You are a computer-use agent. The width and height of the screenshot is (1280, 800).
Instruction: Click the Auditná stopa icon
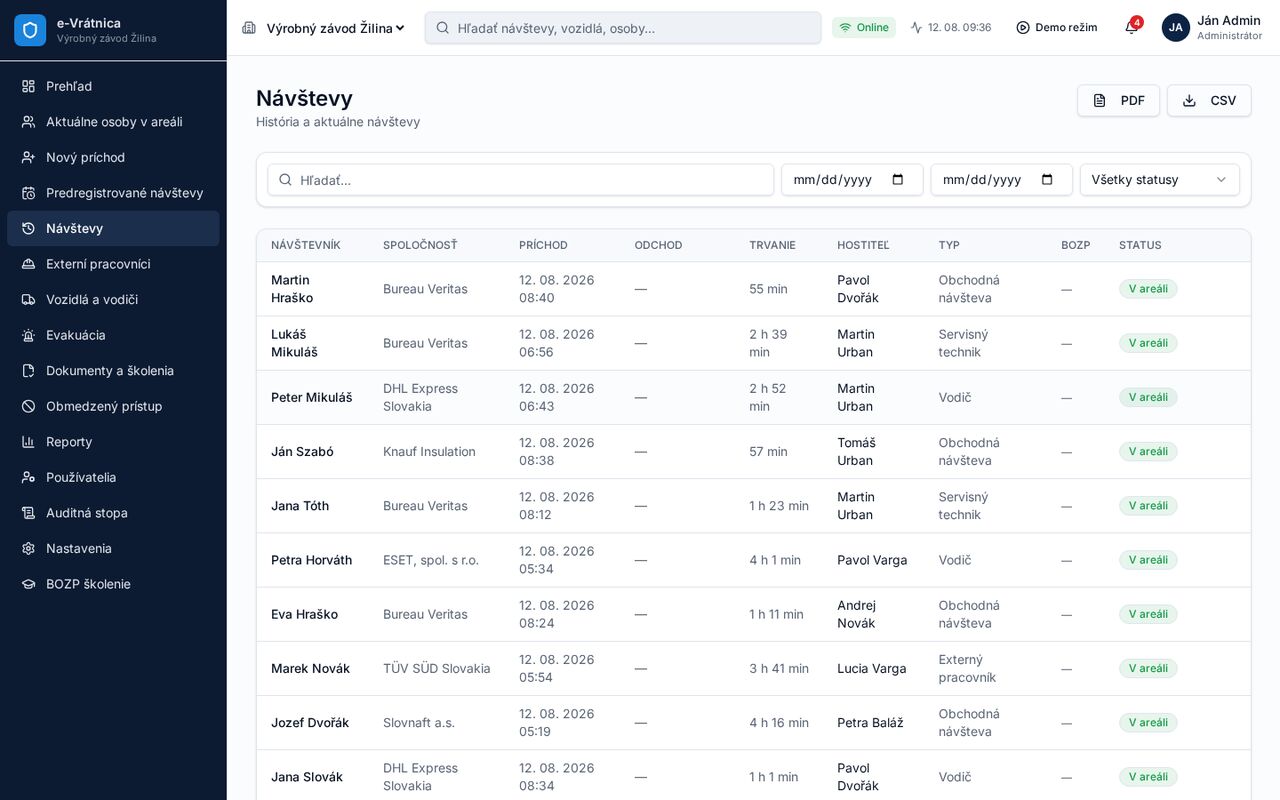coord(28,513)
